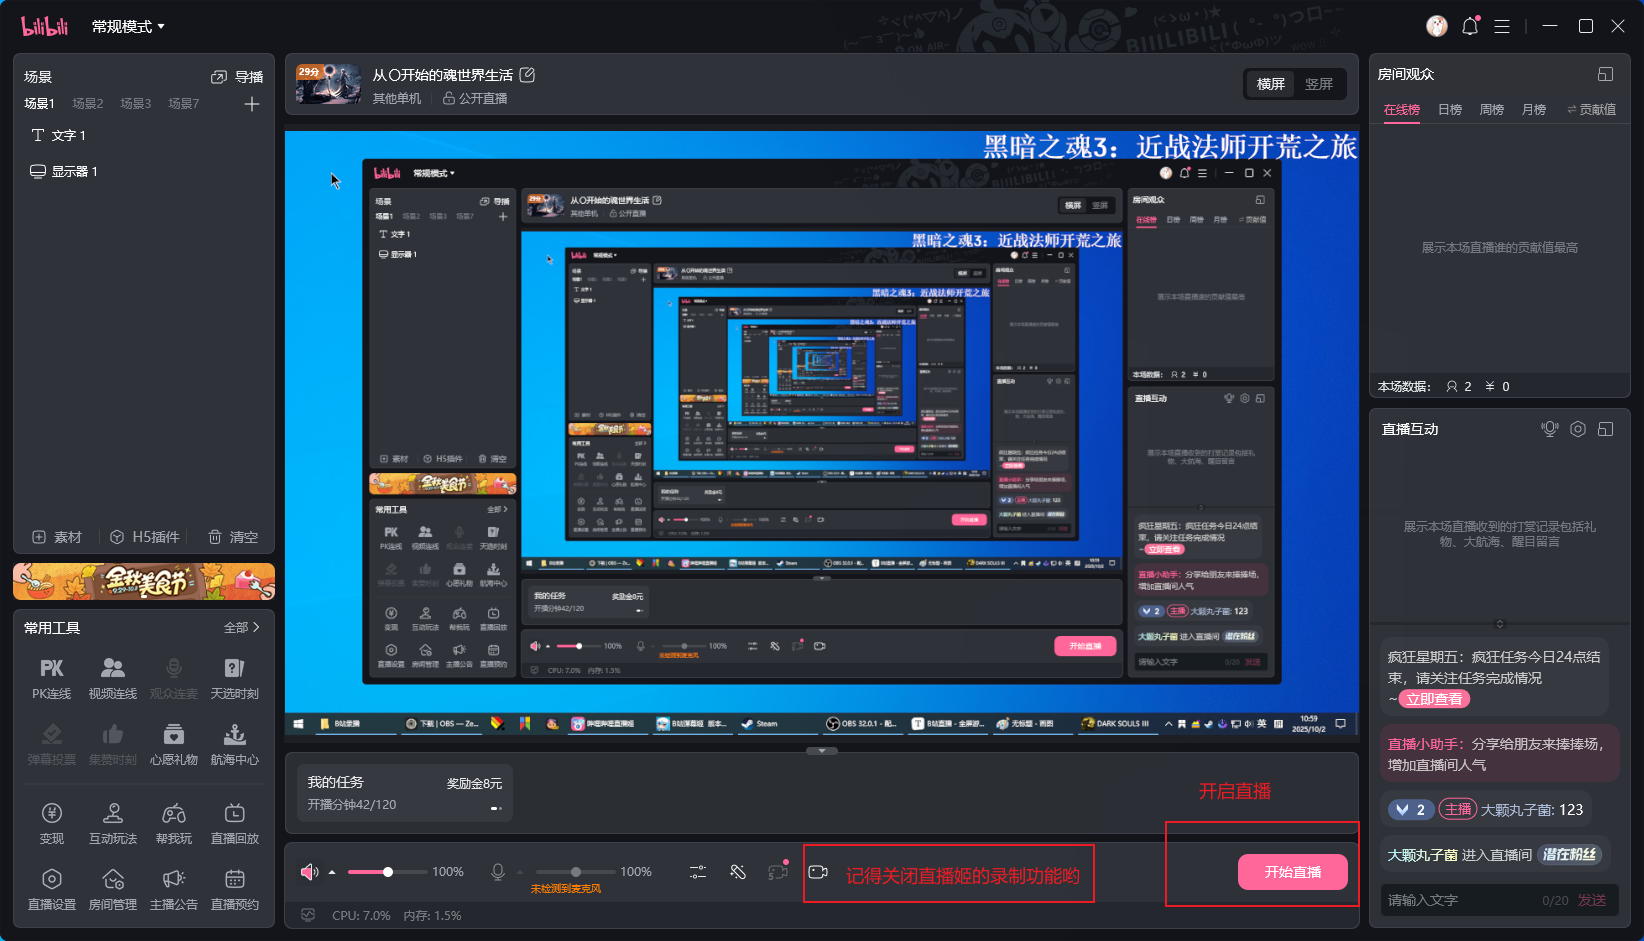Toggle the microphone on
Viewport: 1644px width, 941px height.
tap(497, 872)
